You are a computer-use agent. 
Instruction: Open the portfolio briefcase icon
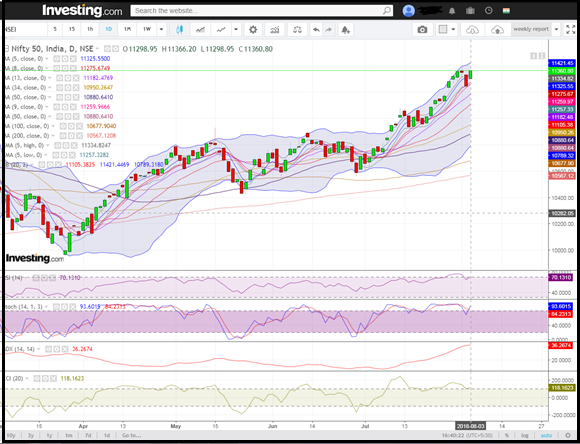pyautogui.click(x=470, y=11)
